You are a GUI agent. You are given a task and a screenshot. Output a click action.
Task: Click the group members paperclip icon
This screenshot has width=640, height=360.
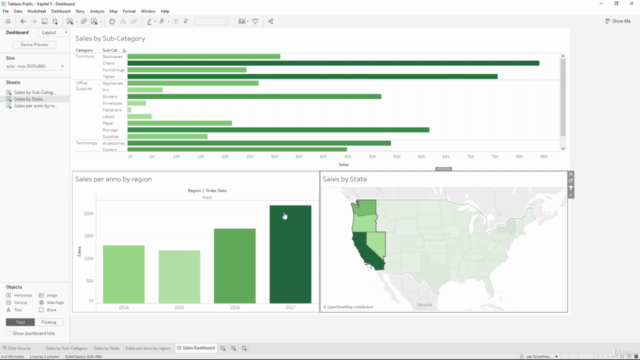point(162,21)
